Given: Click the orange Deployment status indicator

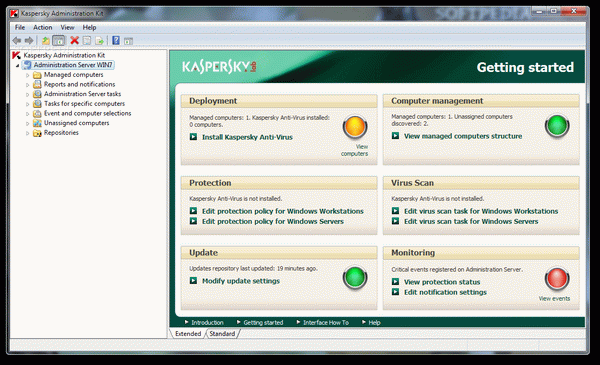Looking at the screenshot, I should coord(355,127).
